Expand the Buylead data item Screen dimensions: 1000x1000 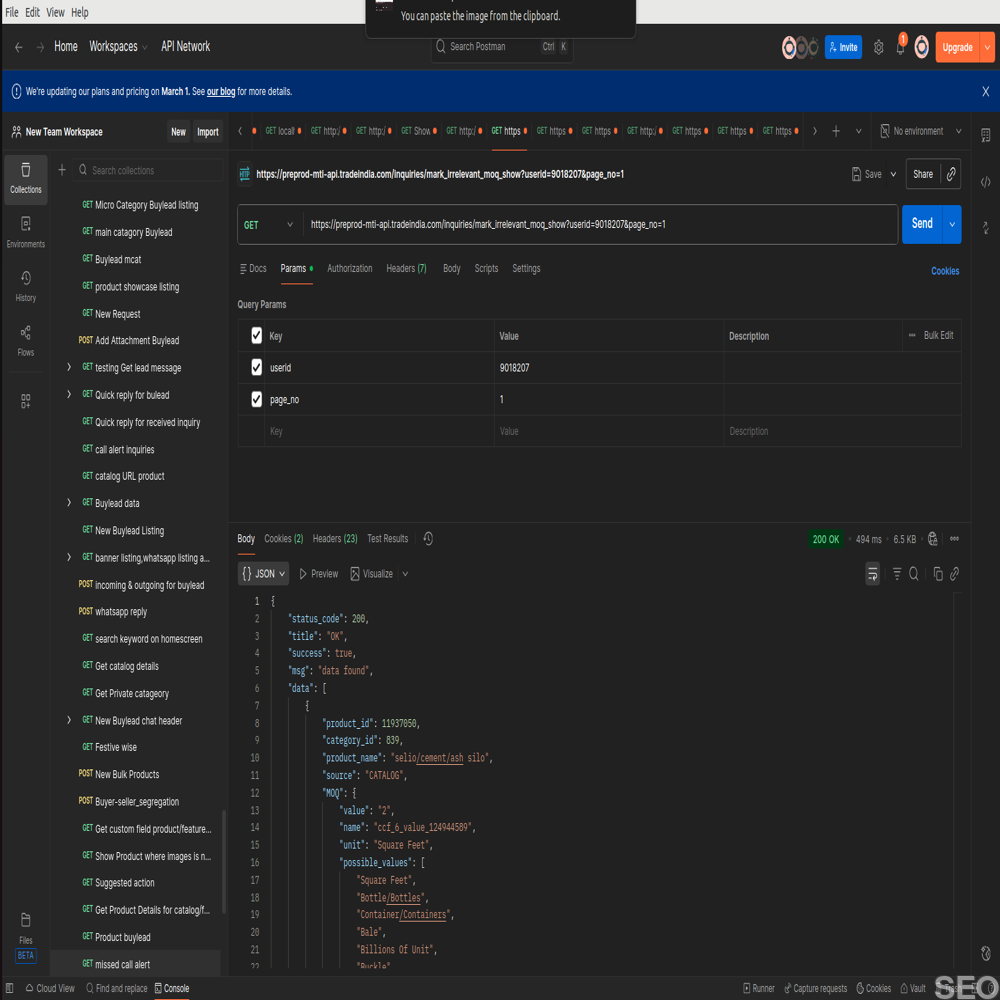coord(69,503)
